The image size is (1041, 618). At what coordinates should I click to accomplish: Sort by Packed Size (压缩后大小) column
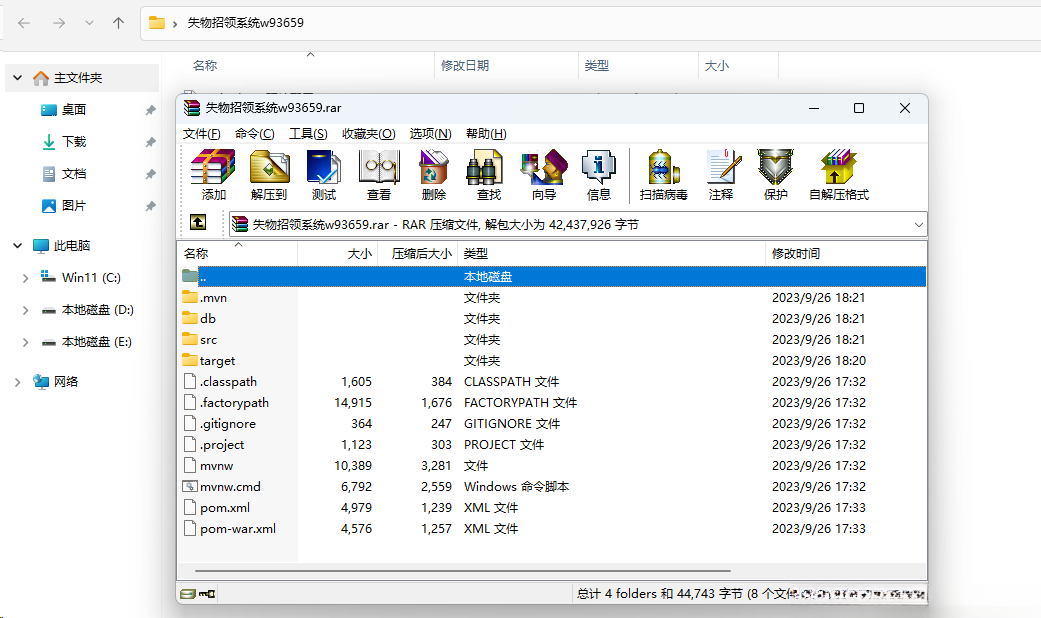418,253
